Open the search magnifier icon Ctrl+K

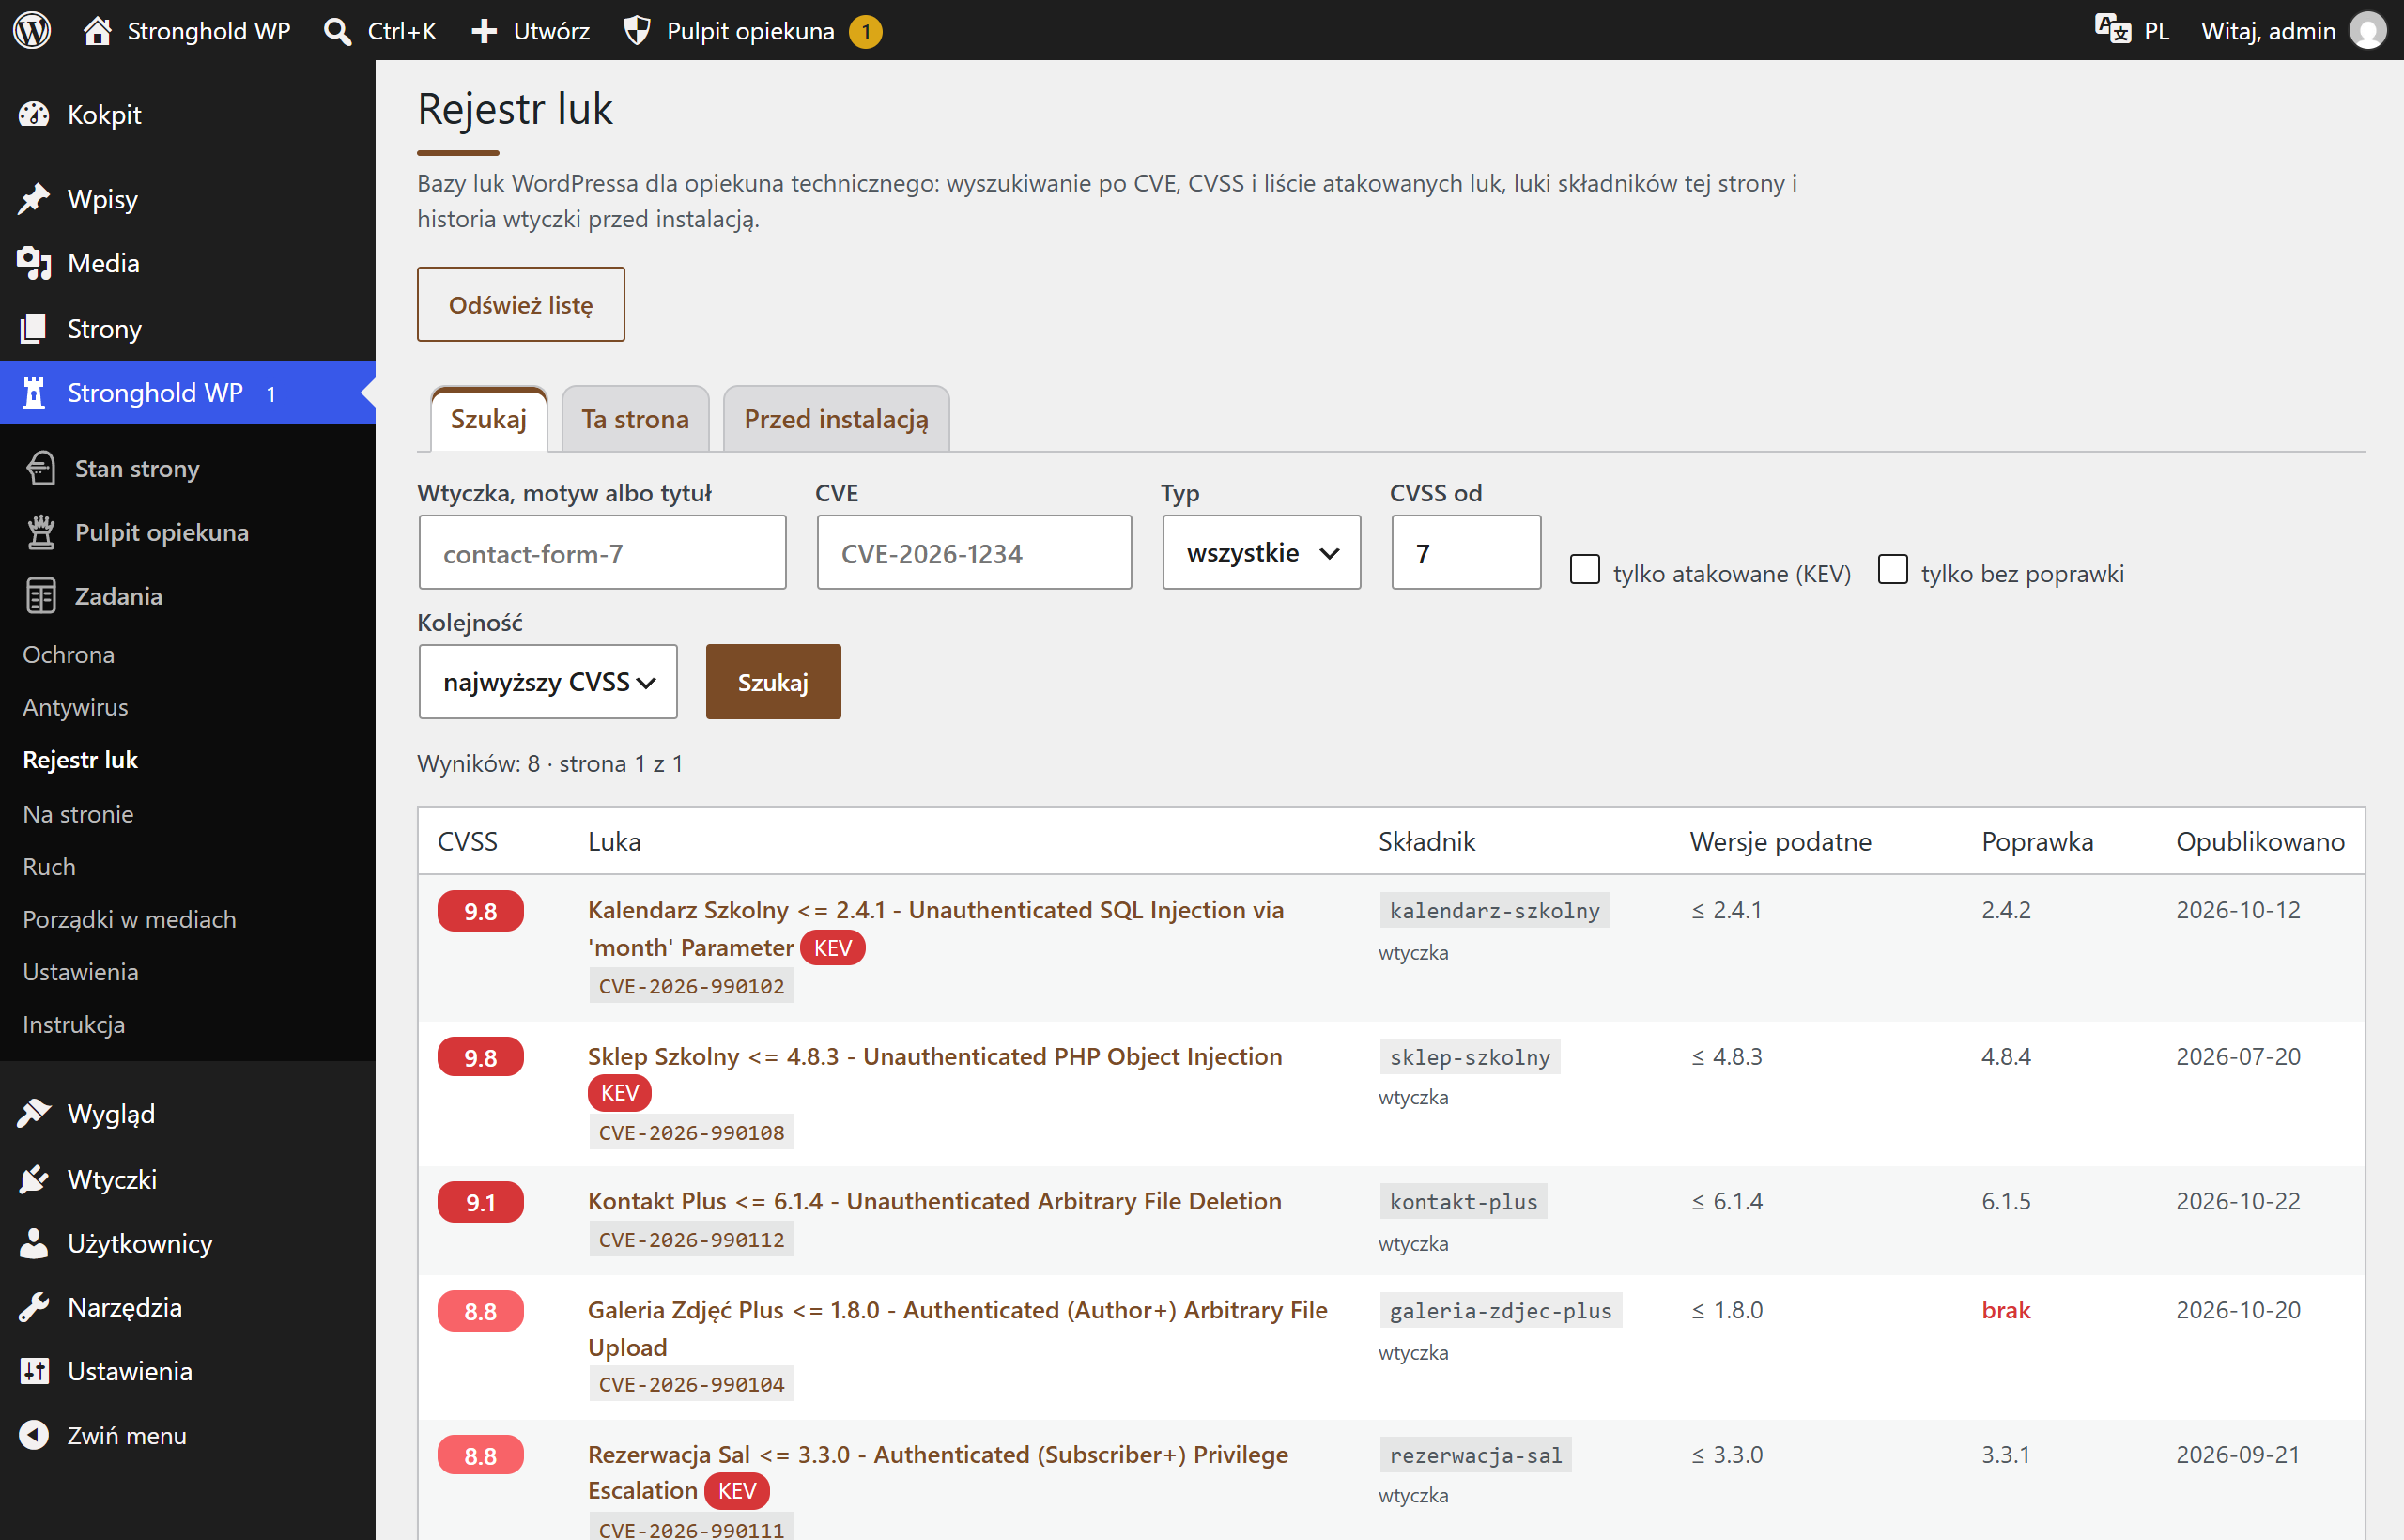click(338, 31)
